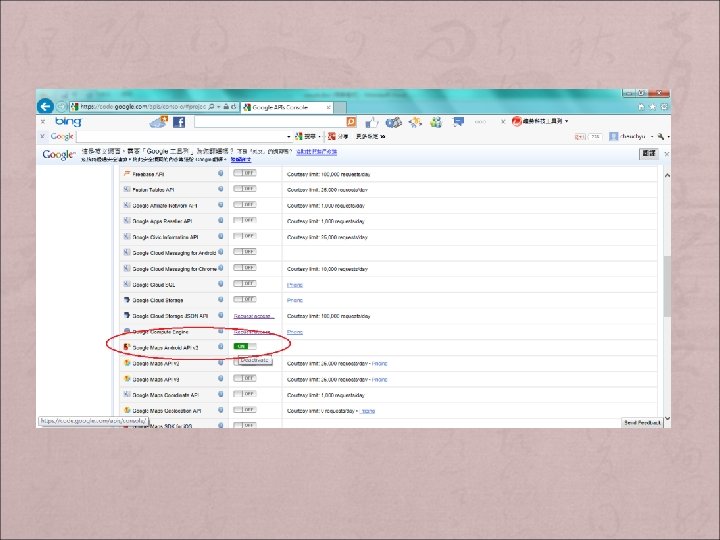The image size is (720, 540).
Task: Open Google toolbar search box dropdown arrow
Action: pos(288,137)
